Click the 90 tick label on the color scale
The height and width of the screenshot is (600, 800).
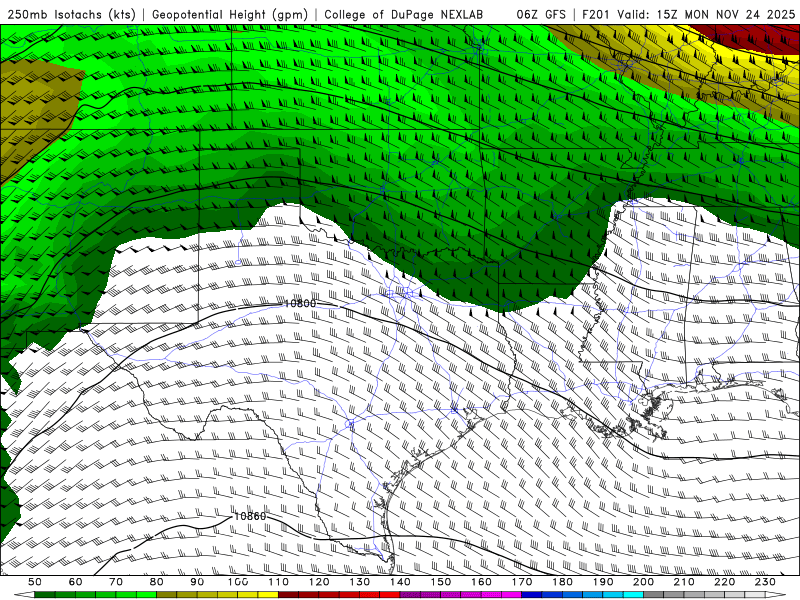click(x=197, y=582)
